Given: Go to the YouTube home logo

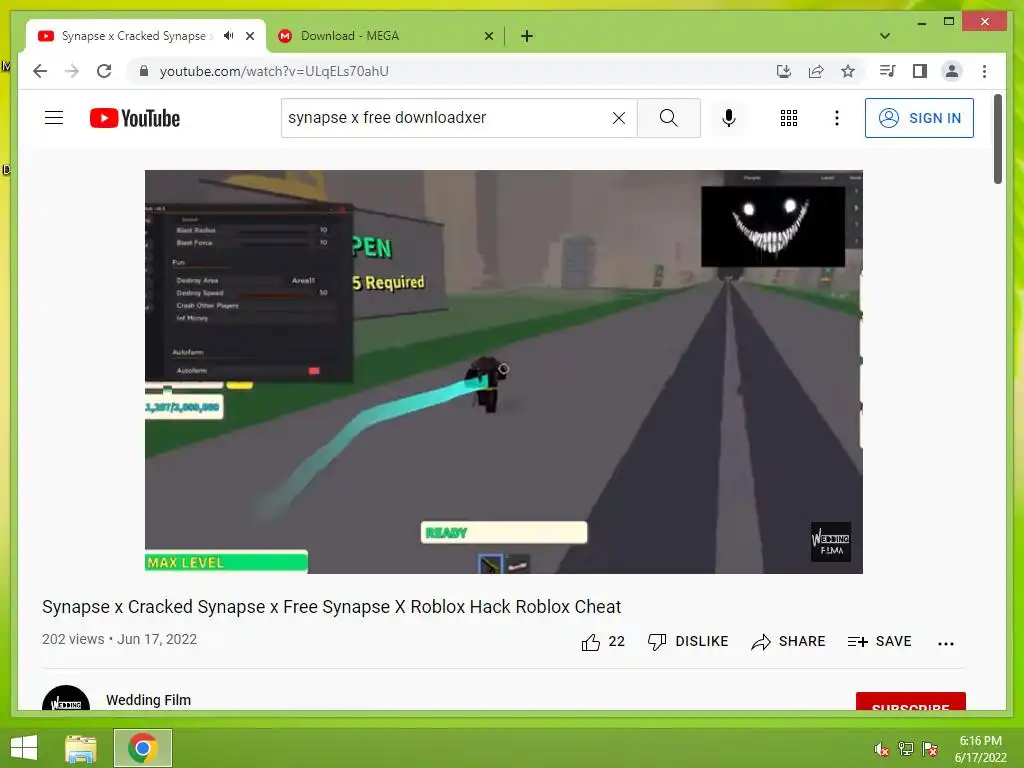Looking at the screenshot, I should (135, 118).
